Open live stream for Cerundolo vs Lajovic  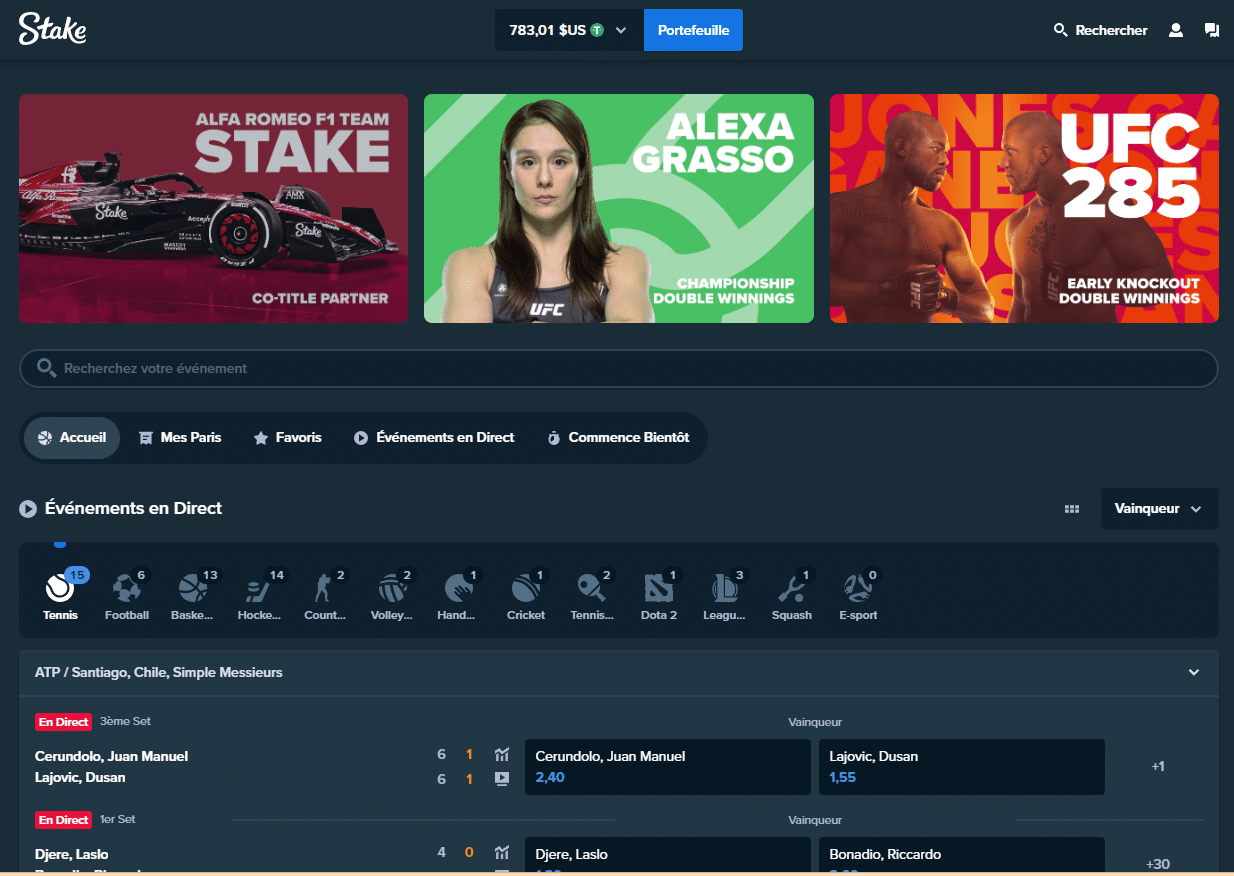click(x=502, y=778)
